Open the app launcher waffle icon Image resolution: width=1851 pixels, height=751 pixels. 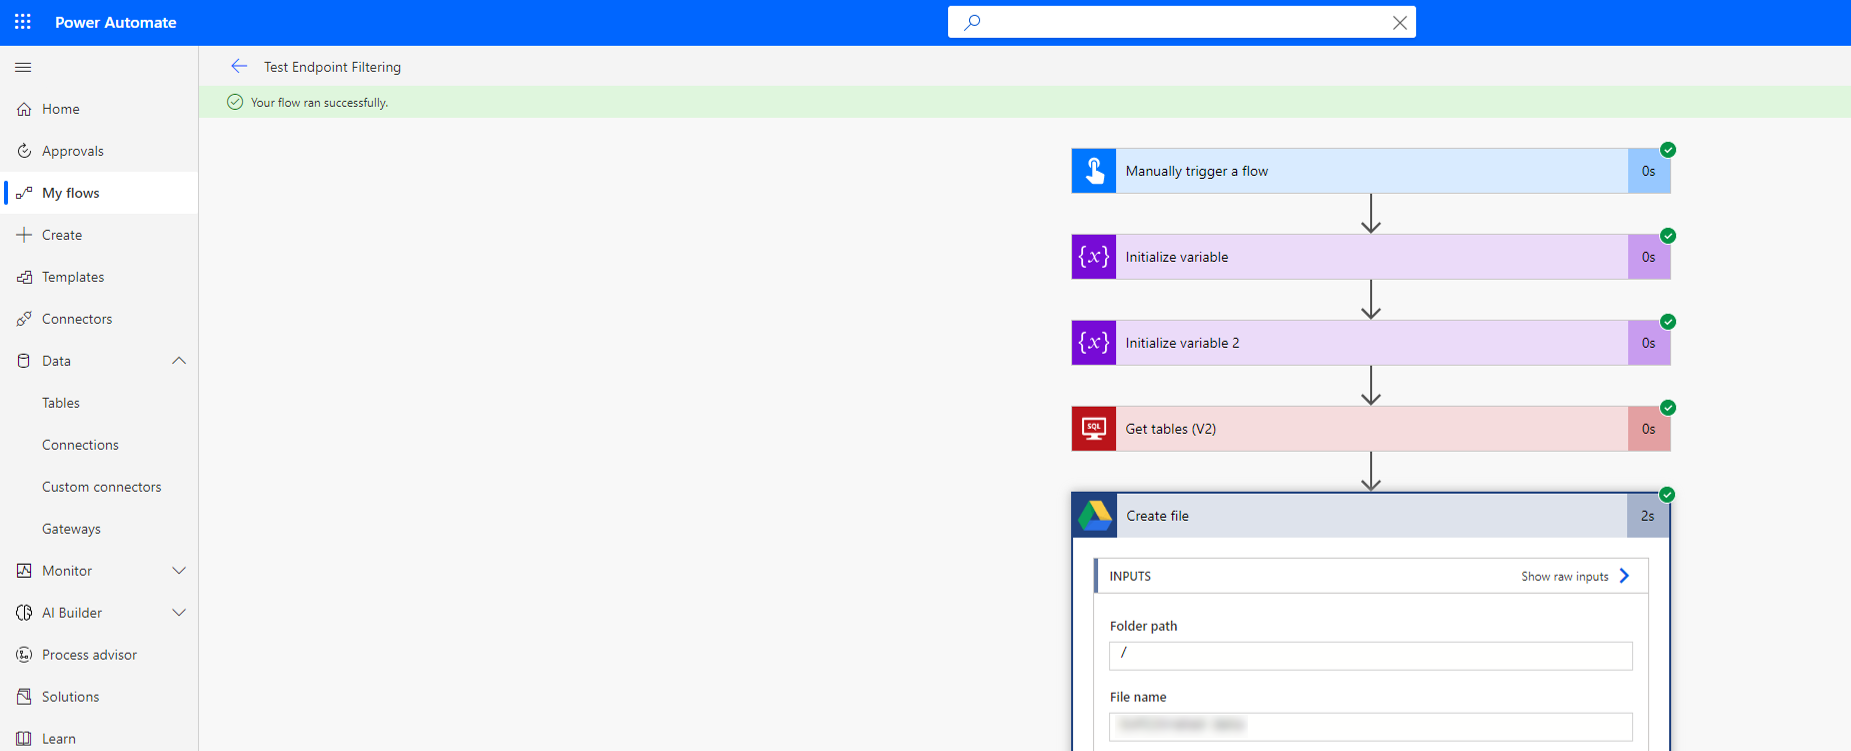[x=23, y=22]
